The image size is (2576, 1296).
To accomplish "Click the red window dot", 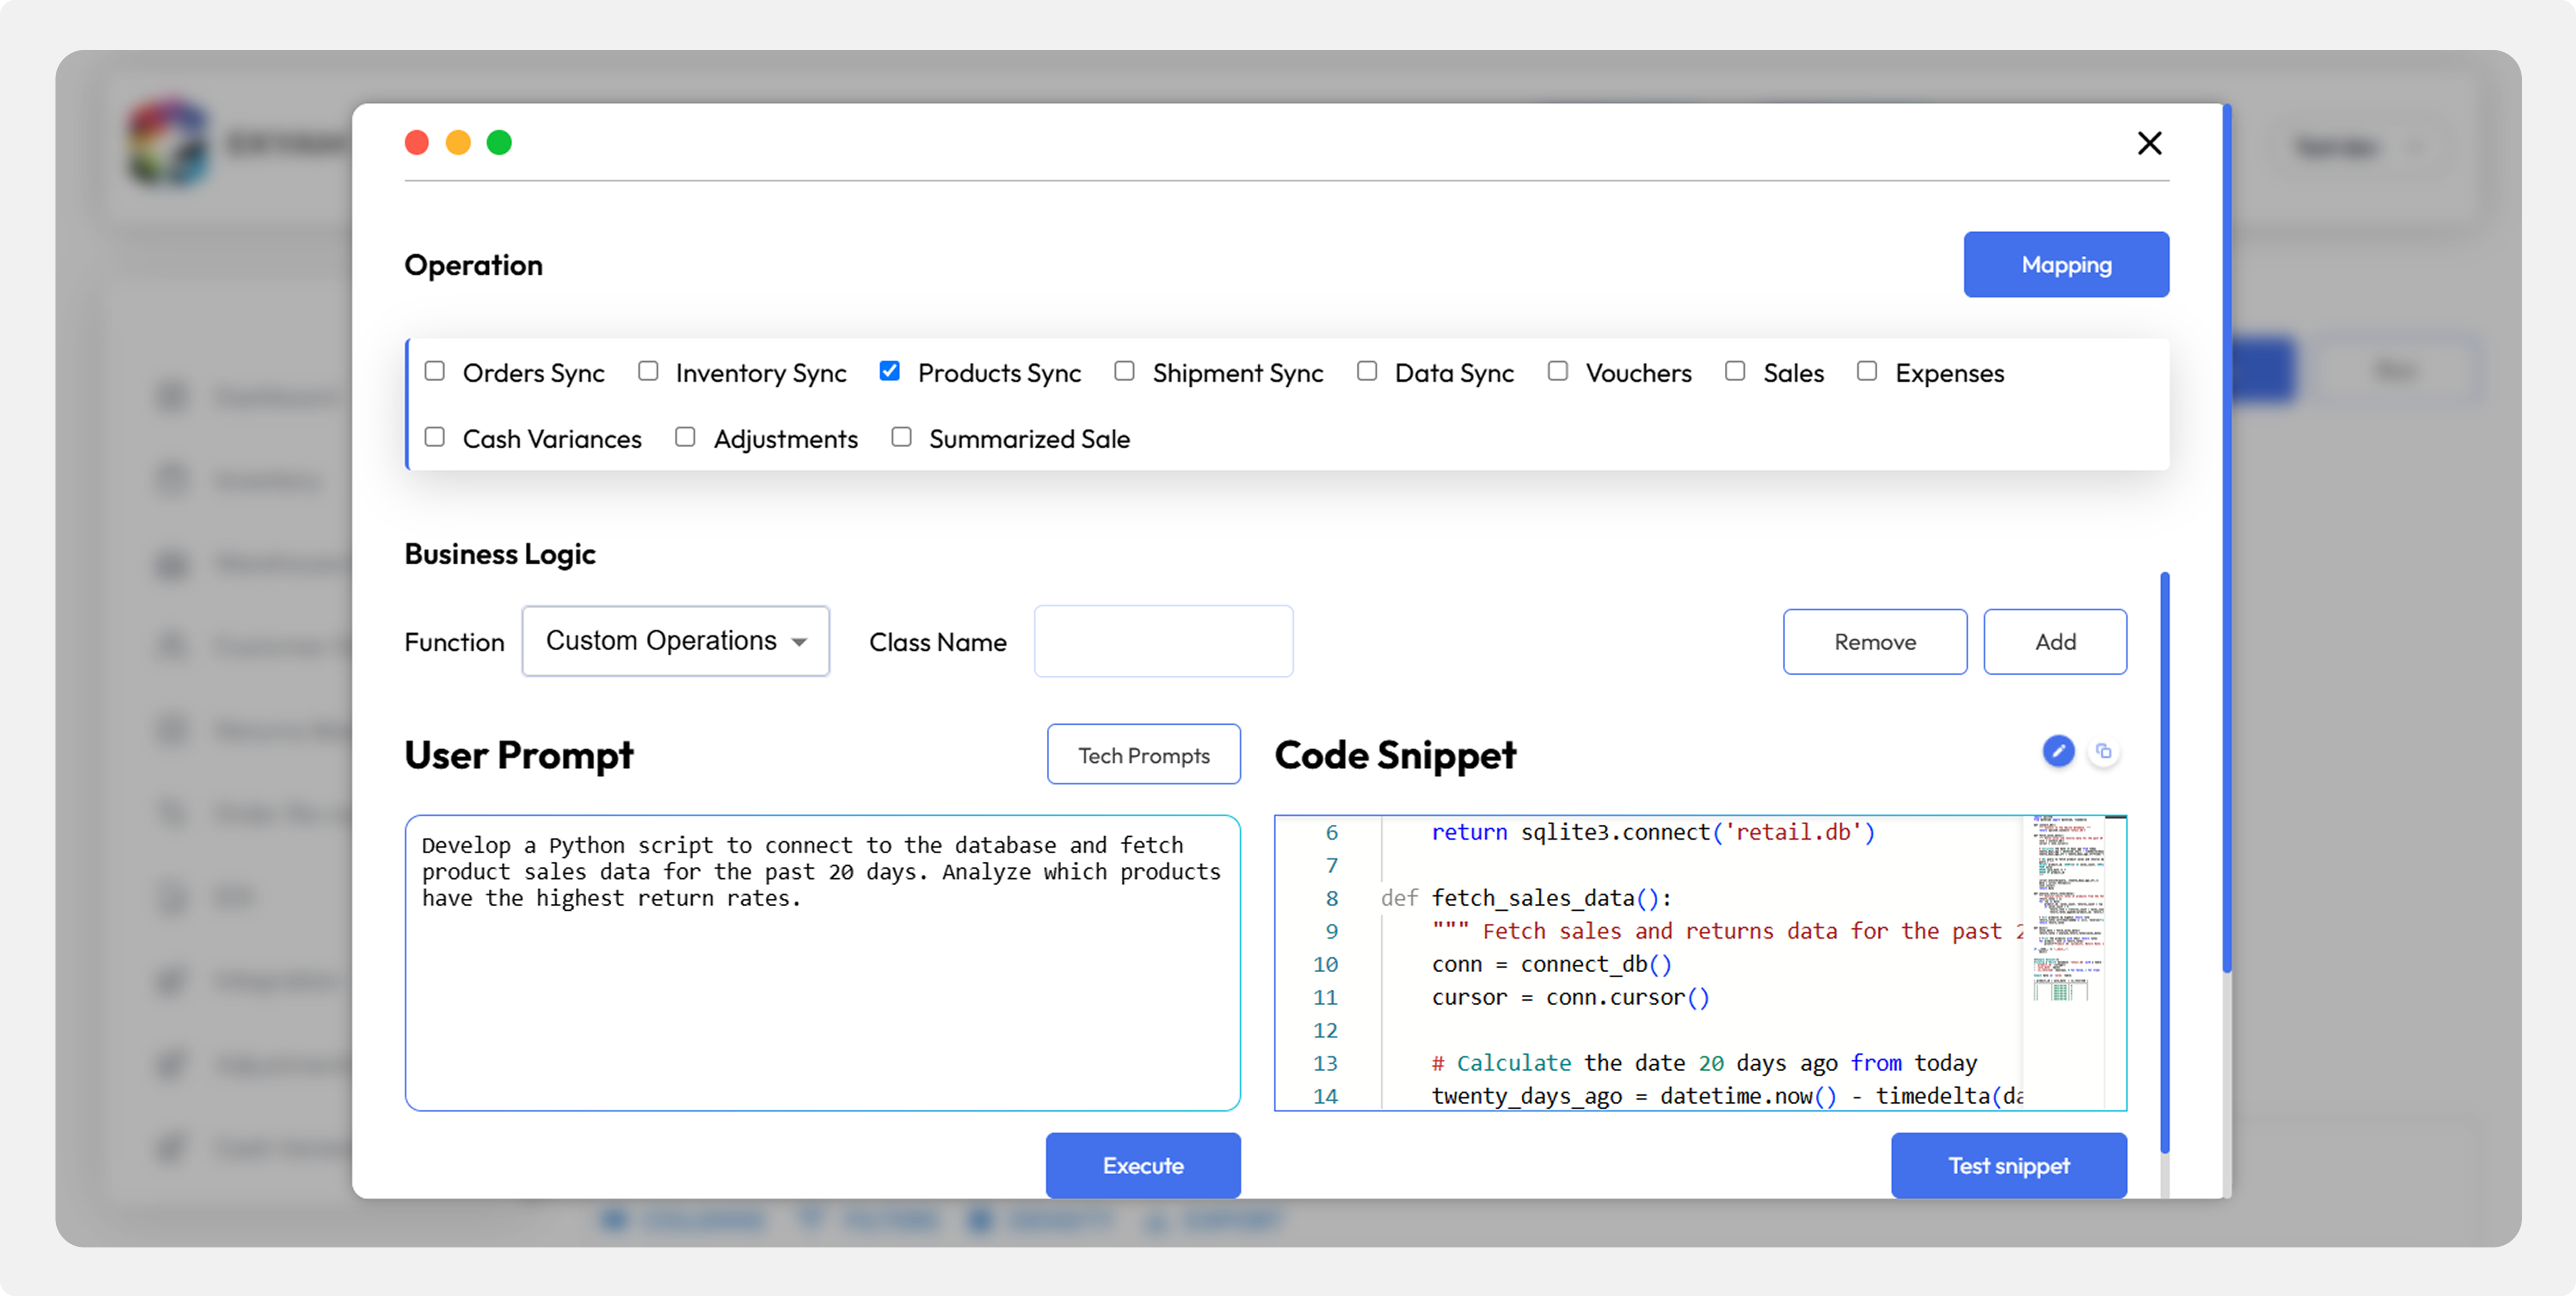I will point(417,143).
